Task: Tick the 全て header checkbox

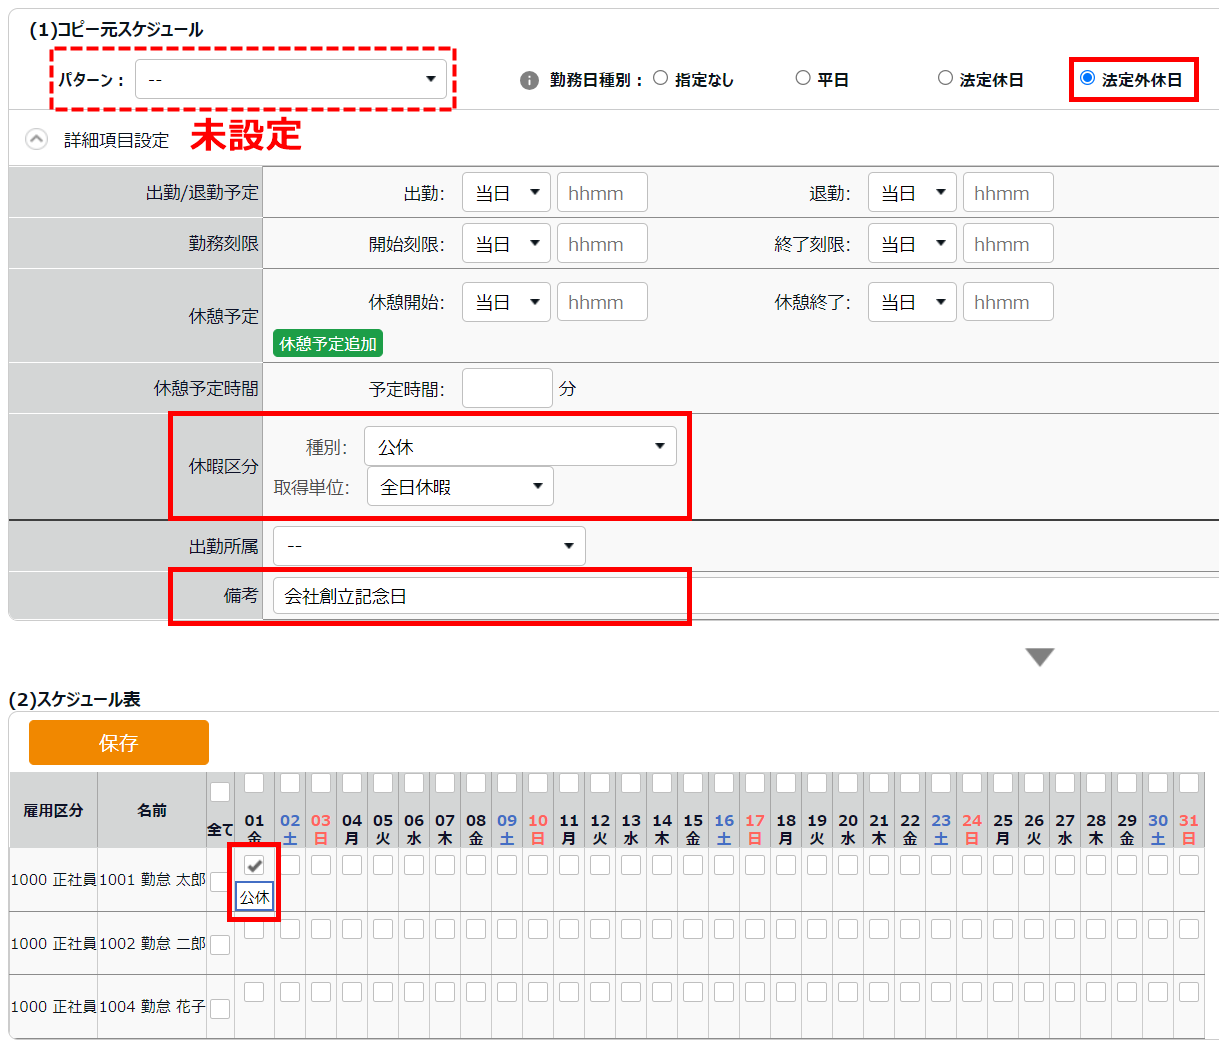Action: 220,793
